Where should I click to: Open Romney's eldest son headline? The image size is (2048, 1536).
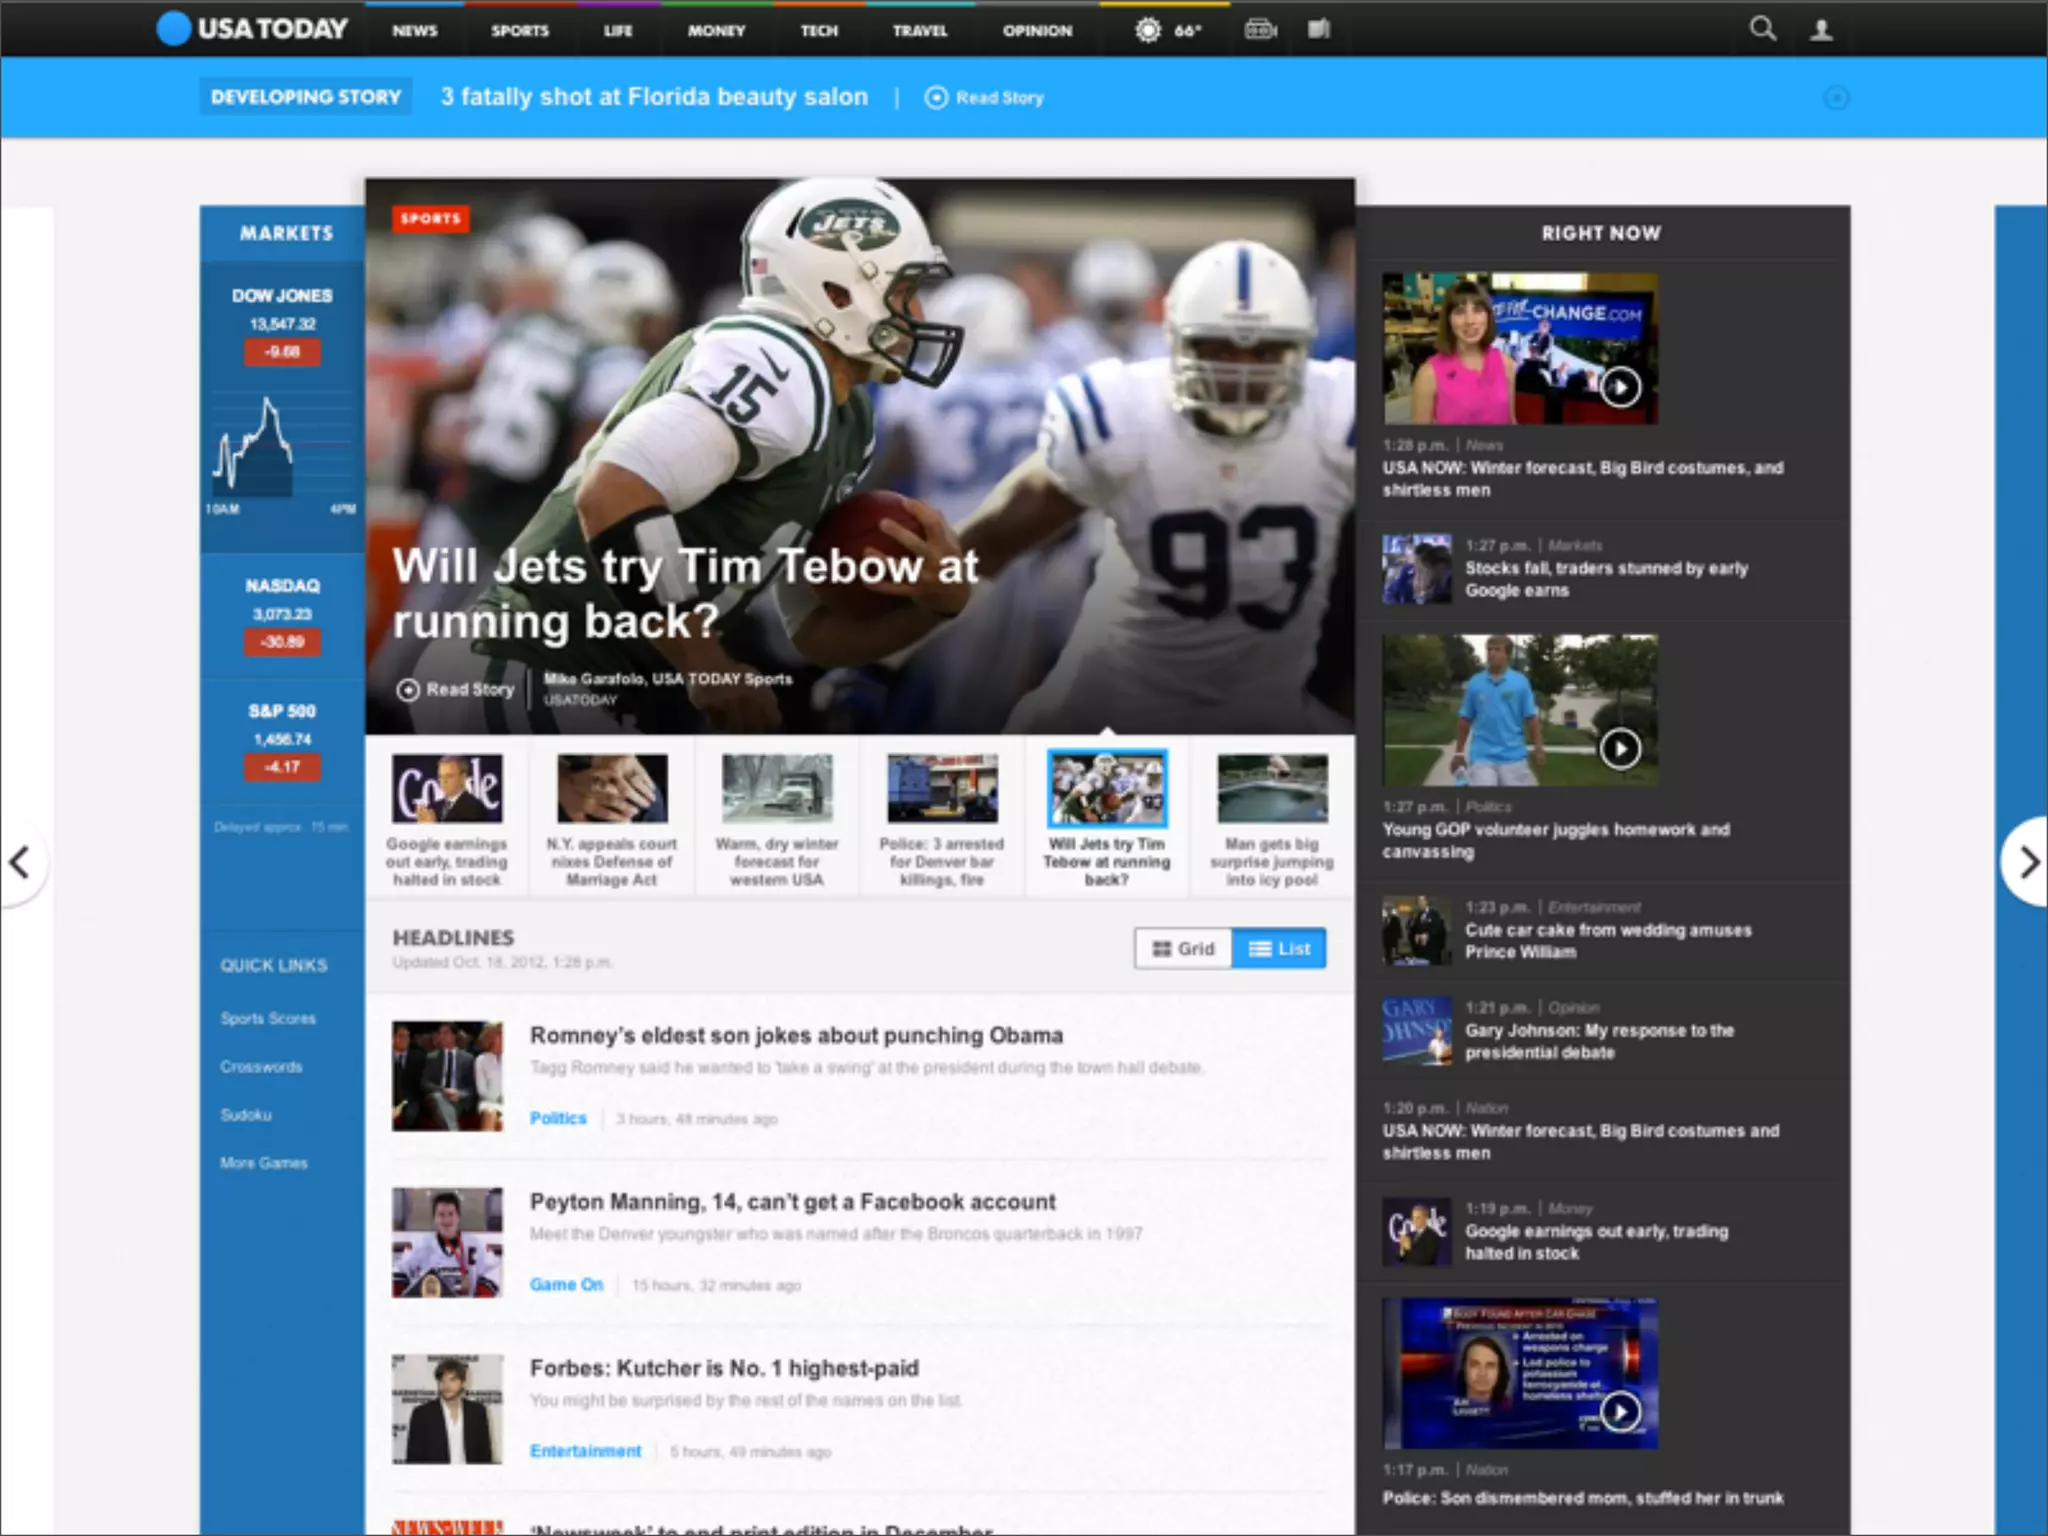[x=796, y=1035]
